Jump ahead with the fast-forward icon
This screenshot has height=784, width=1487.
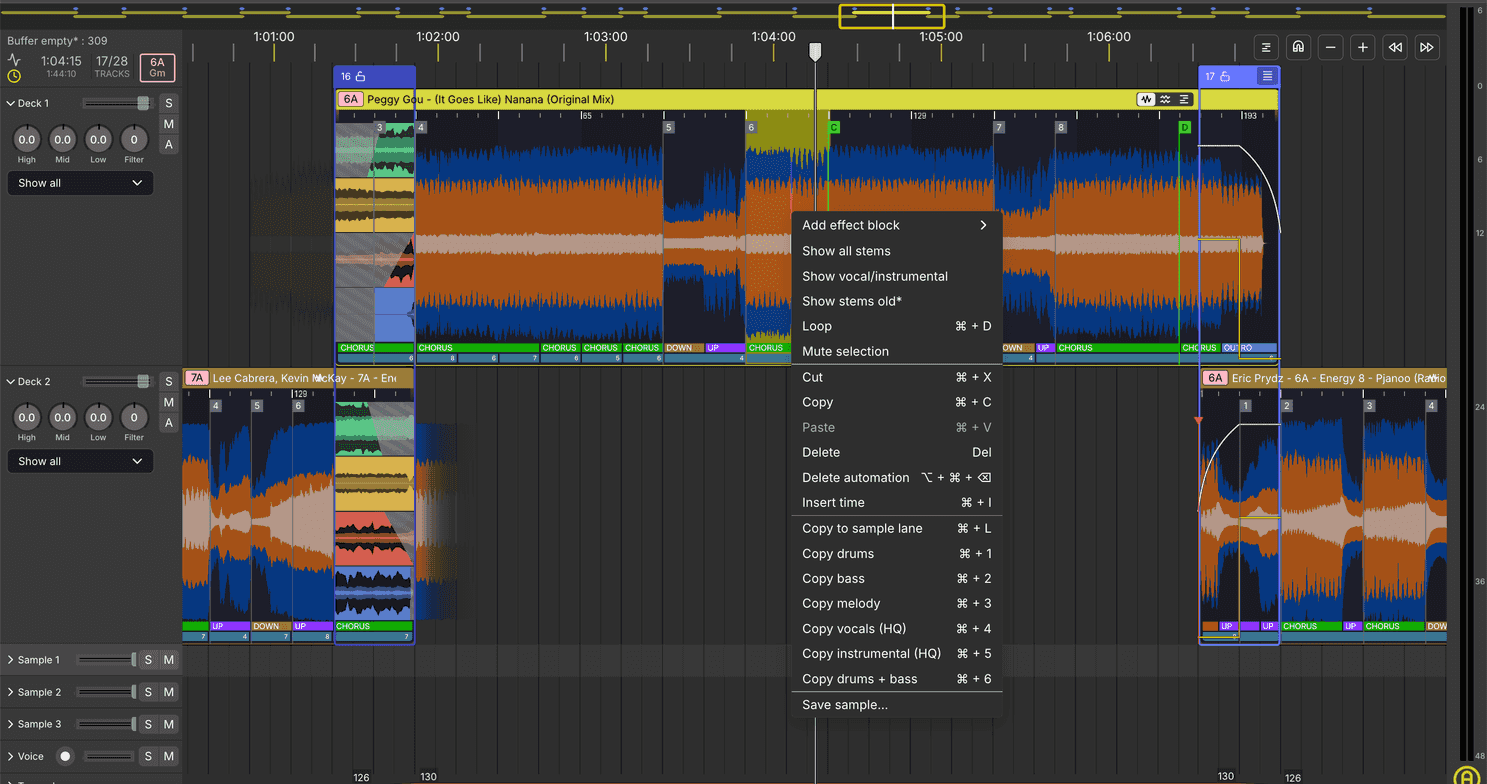point(1426,47)
